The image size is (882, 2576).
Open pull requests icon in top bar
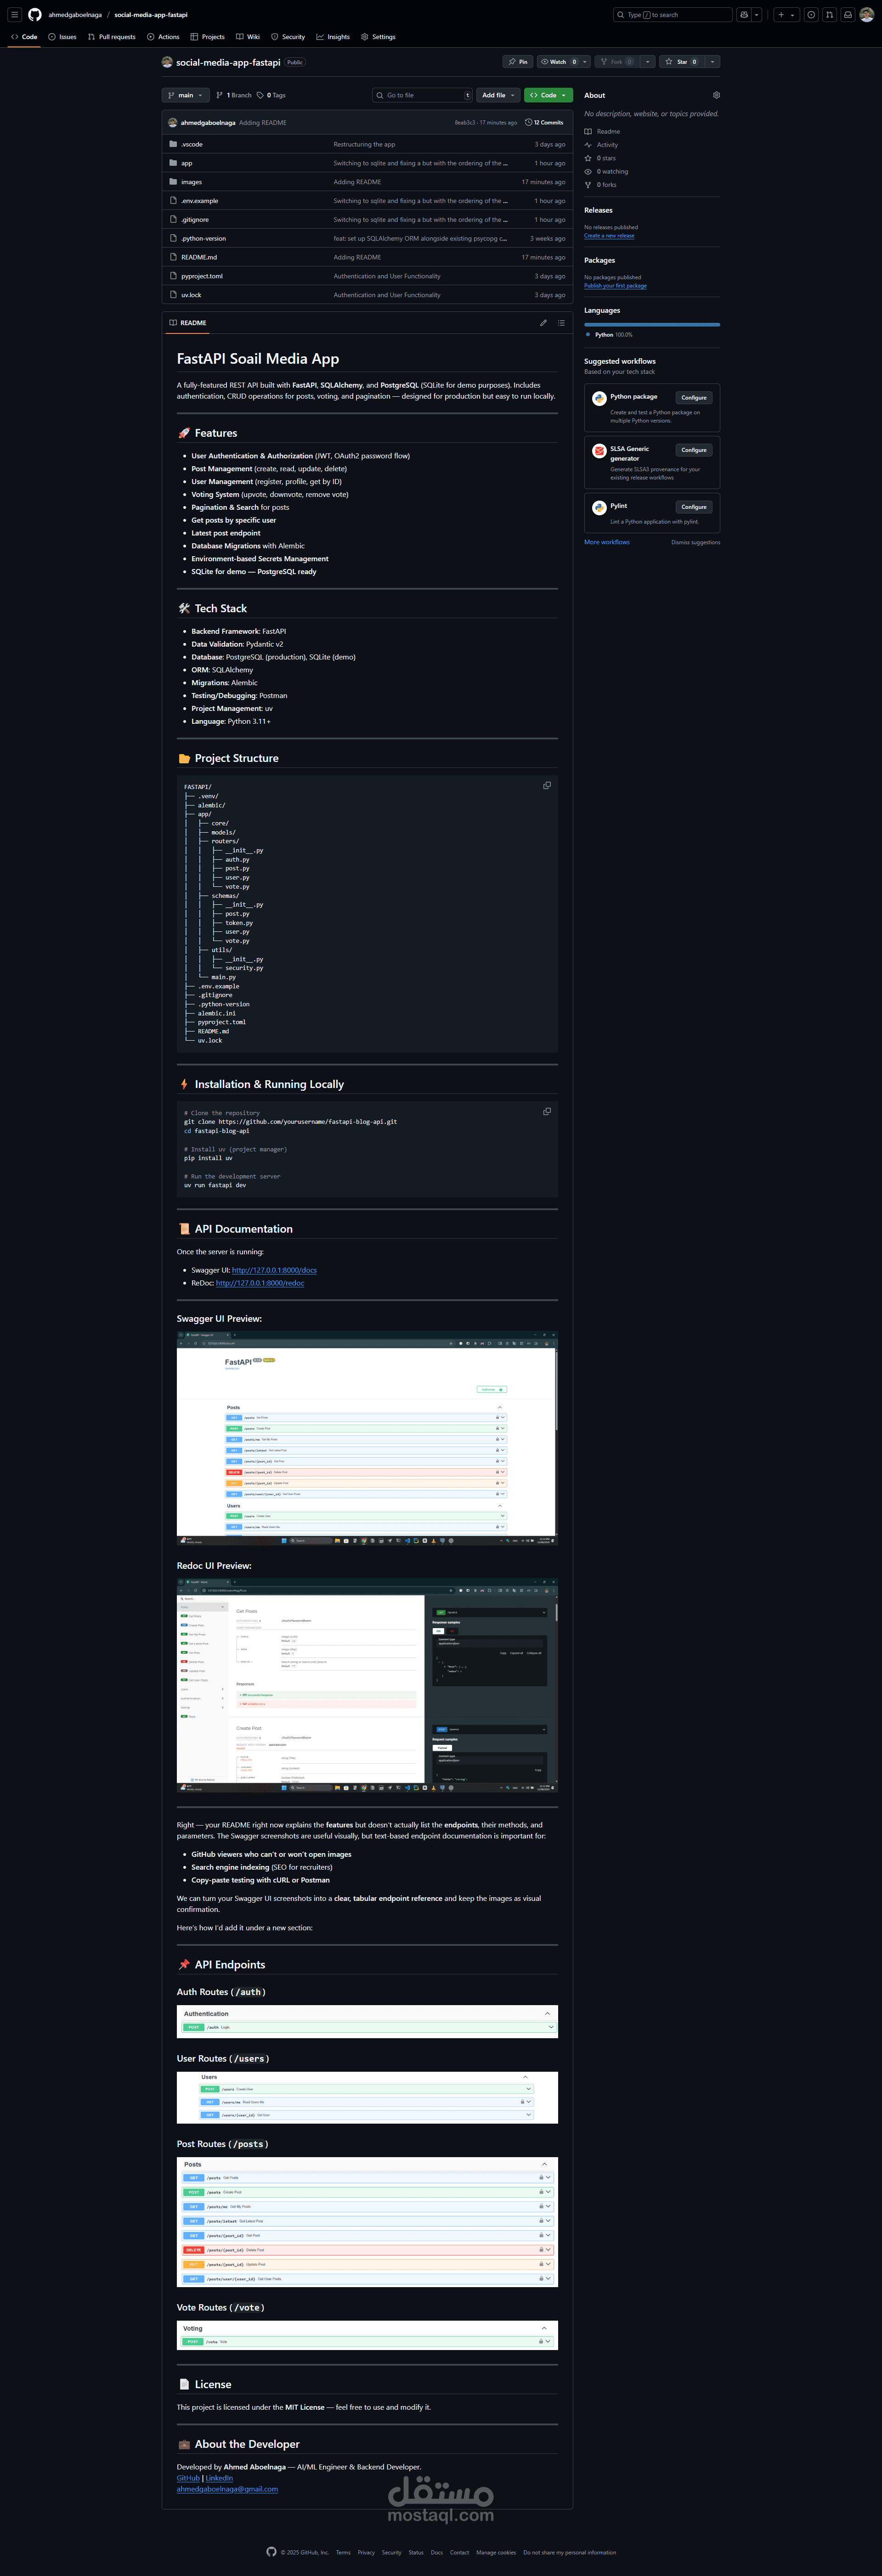(x=829, y=15)
